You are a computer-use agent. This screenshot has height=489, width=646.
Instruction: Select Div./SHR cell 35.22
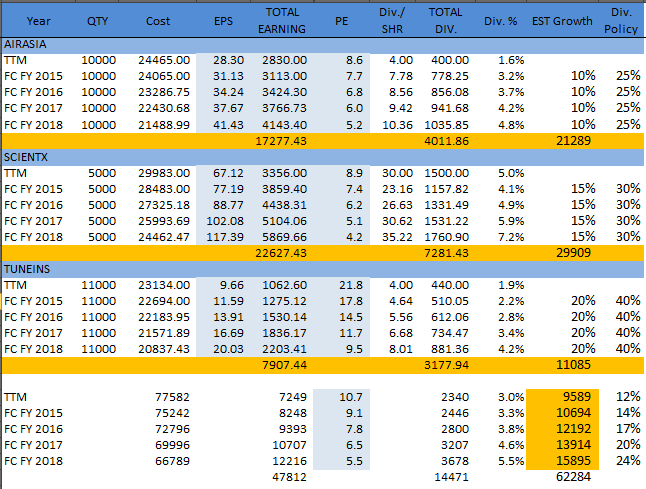(x=398, y=237)
